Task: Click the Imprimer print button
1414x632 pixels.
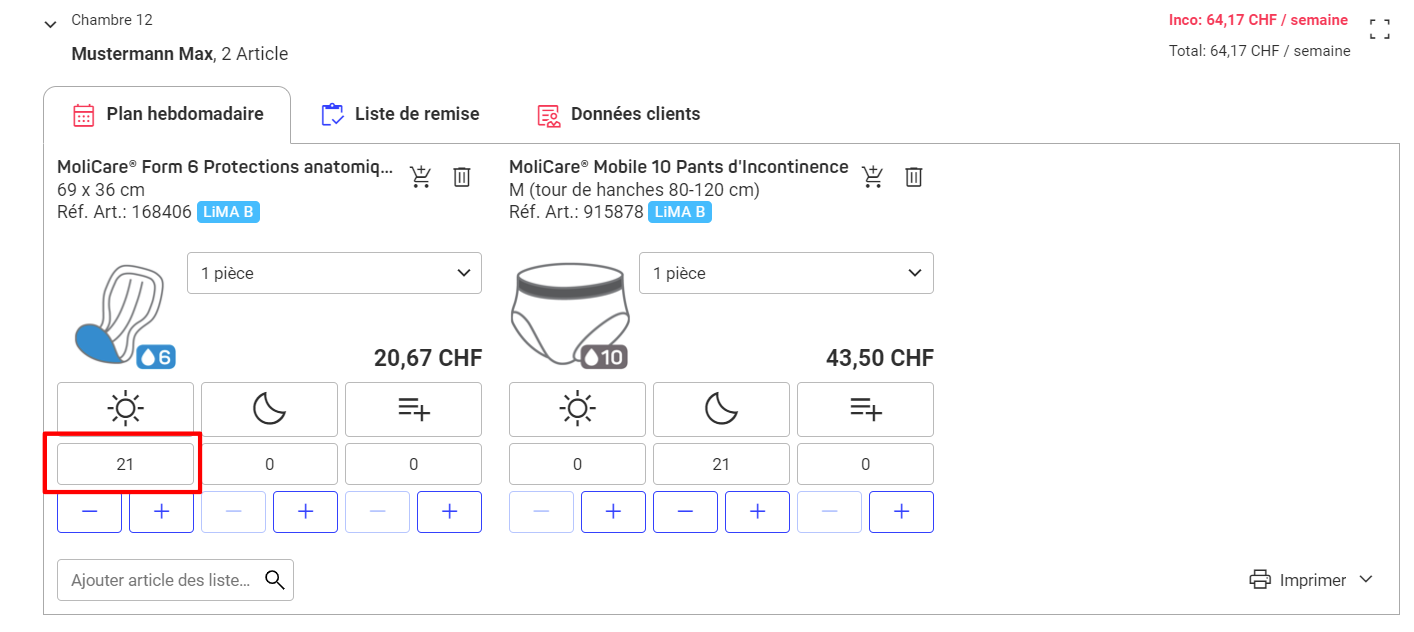Action: (1297, 580)
